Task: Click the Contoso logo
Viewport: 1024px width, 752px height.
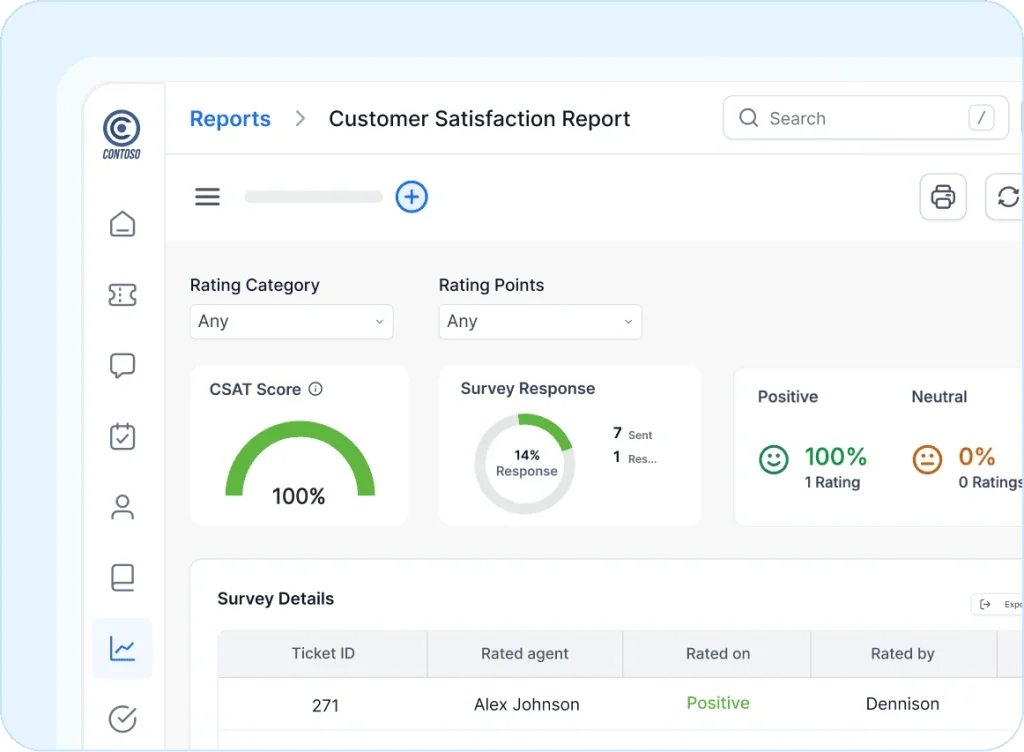Action: coord(121,133)
